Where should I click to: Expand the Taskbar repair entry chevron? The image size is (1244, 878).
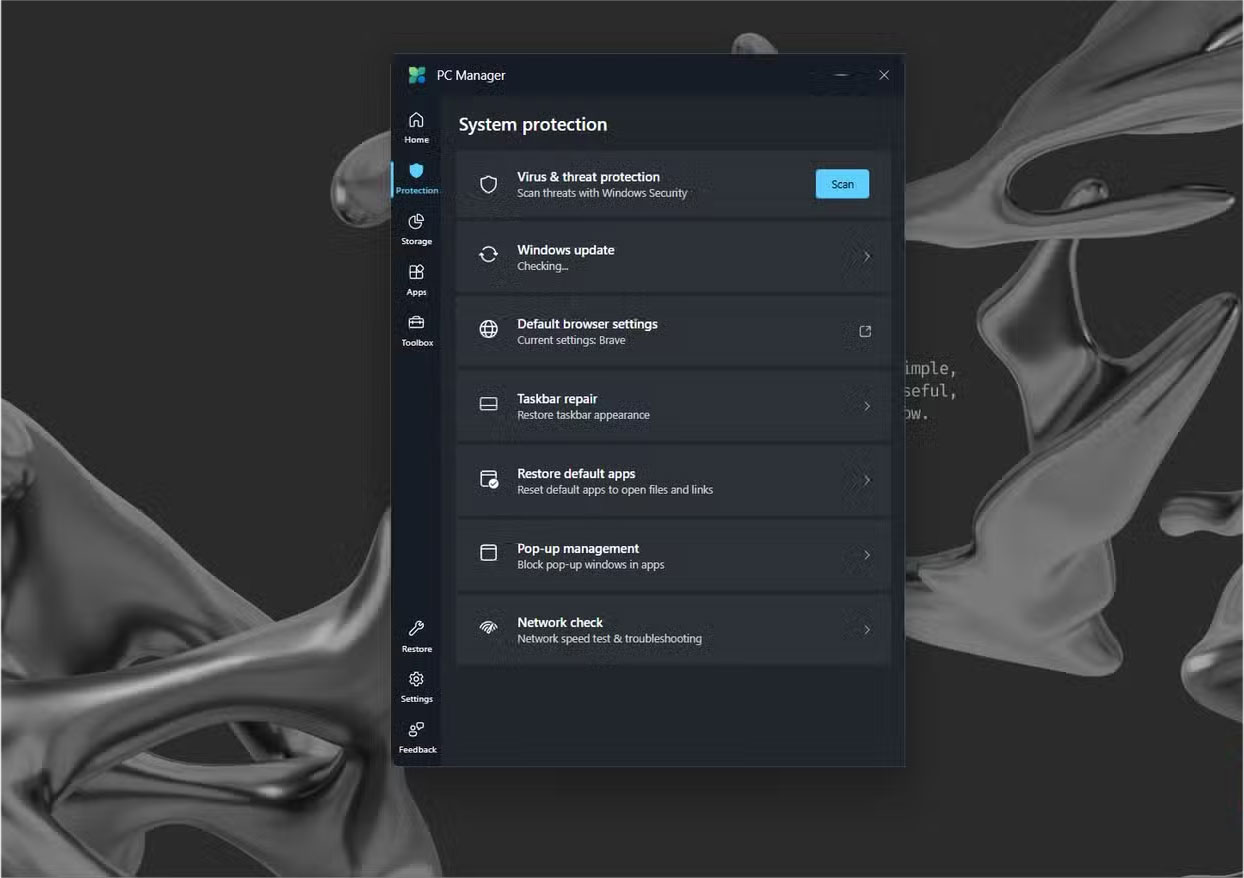866,405
